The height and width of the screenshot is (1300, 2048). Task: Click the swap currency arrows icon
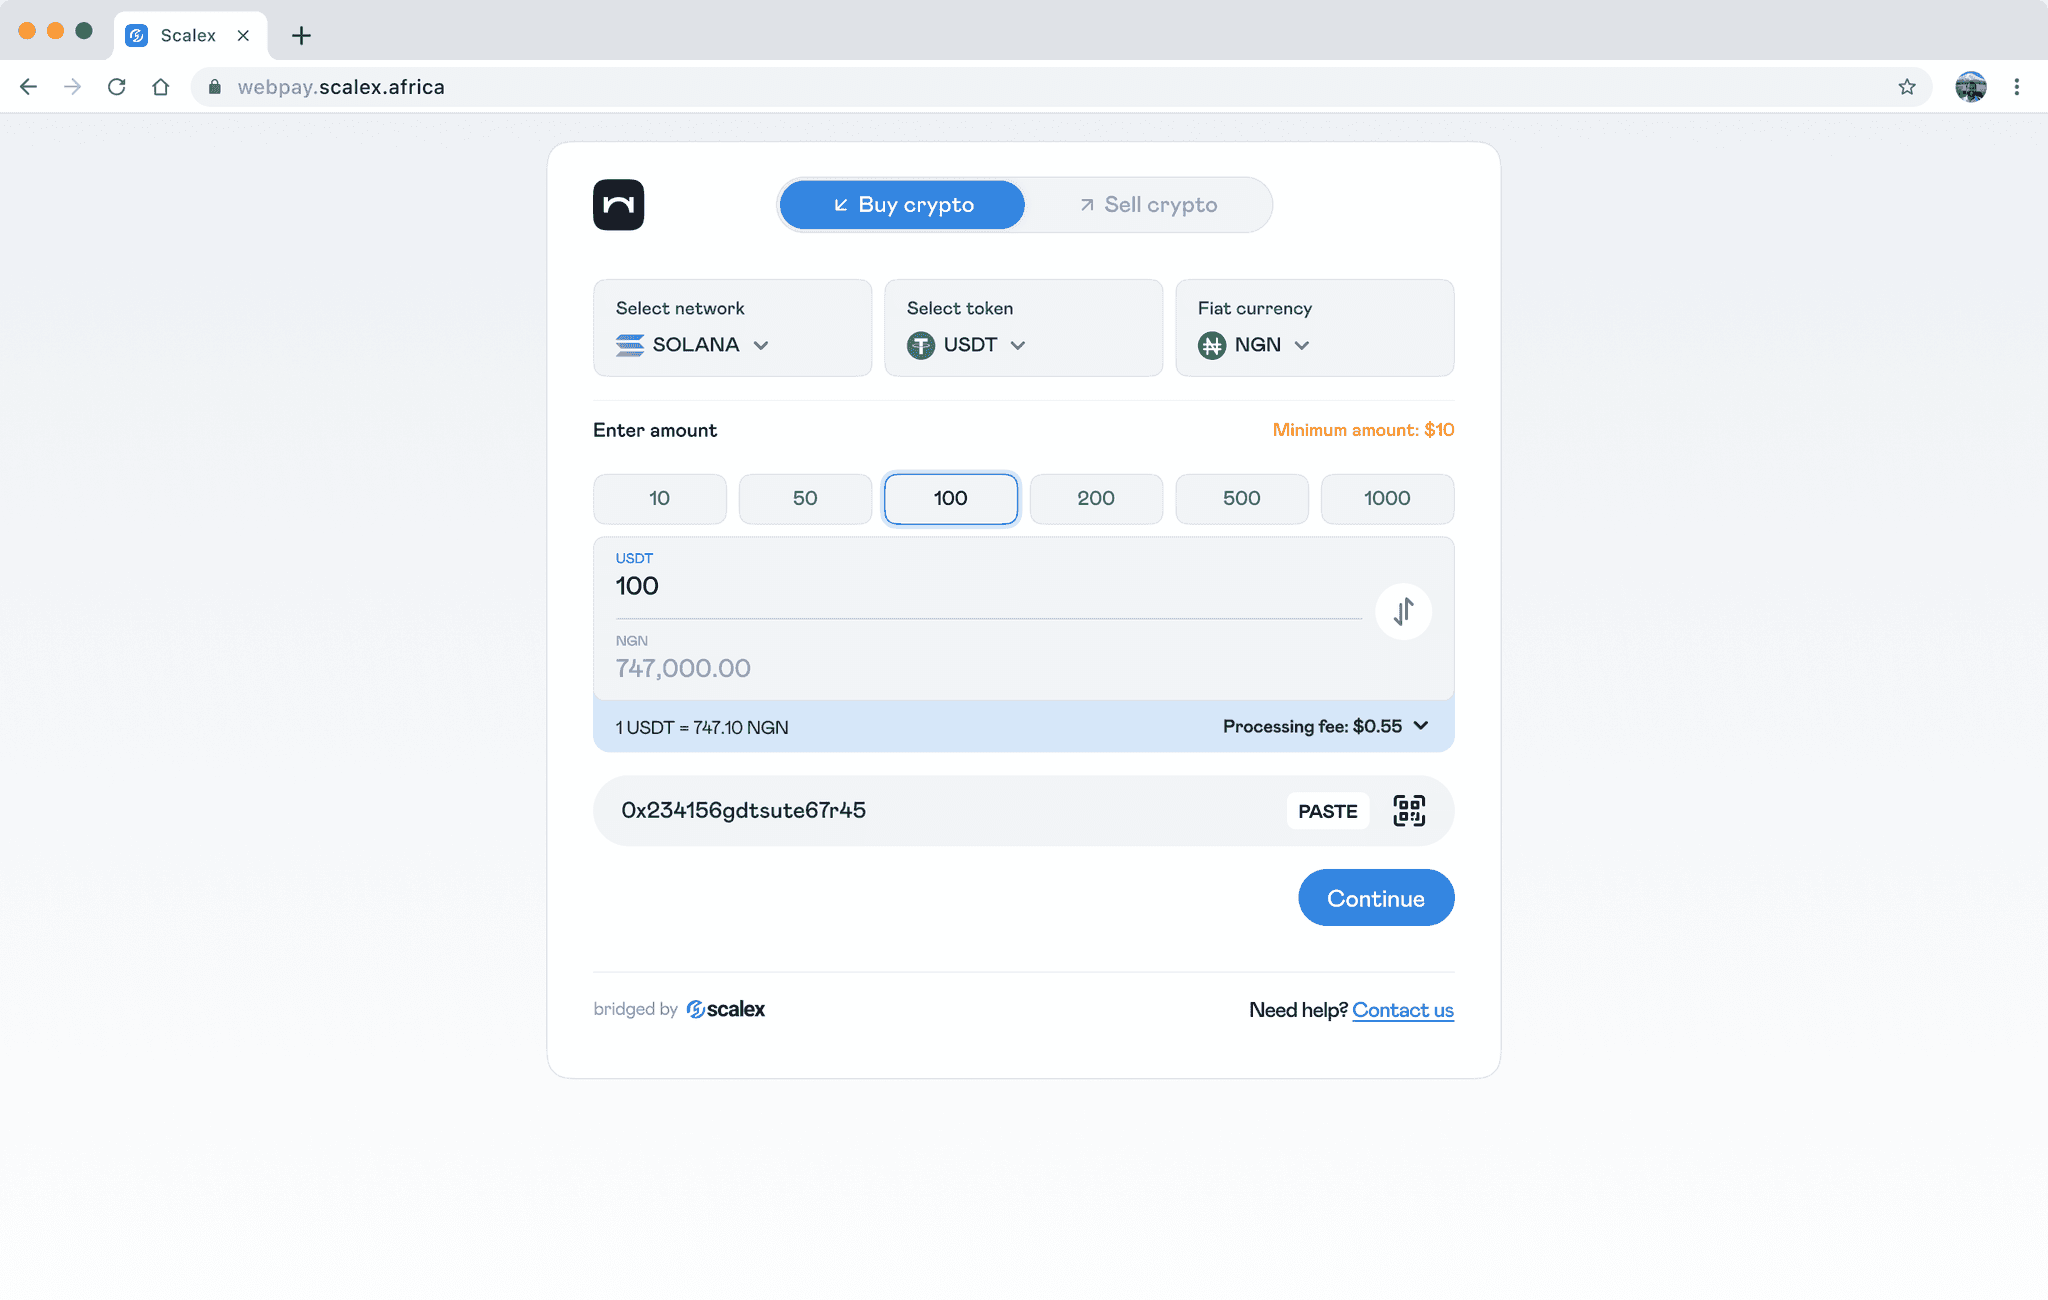1403,611
